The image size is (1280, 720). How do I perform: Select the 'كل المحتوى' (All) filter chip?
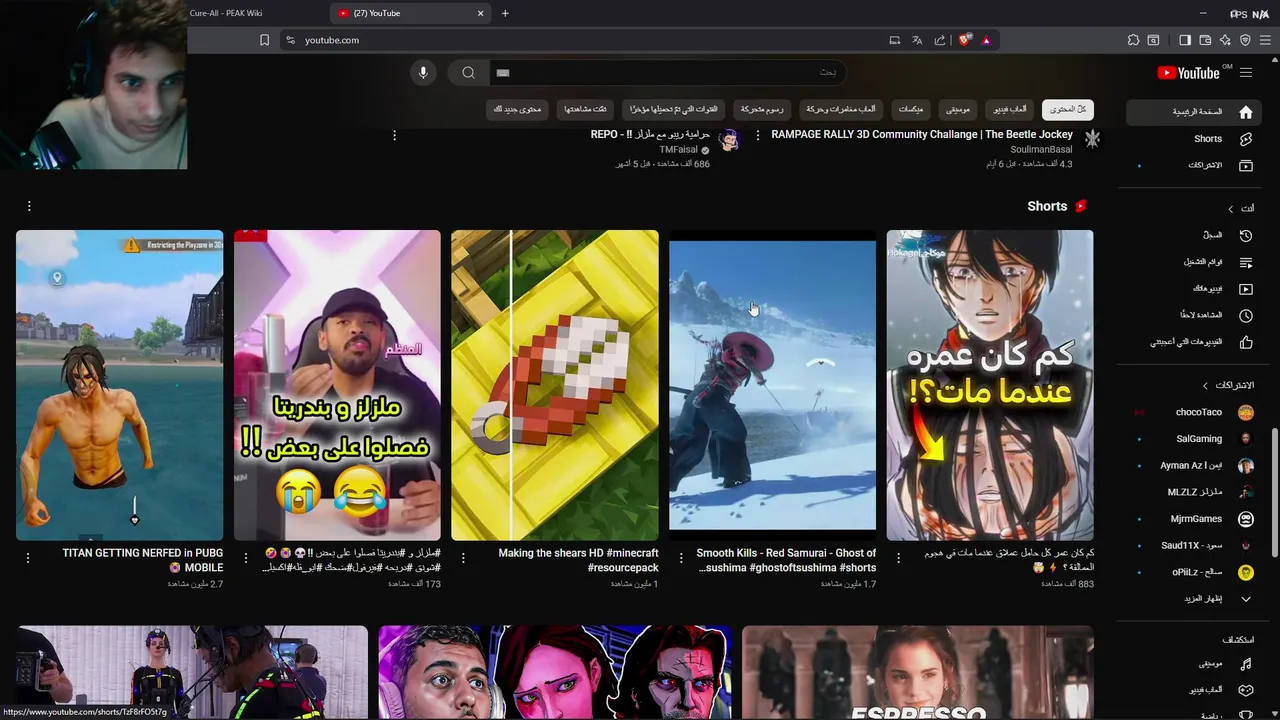click(1067, 109)
